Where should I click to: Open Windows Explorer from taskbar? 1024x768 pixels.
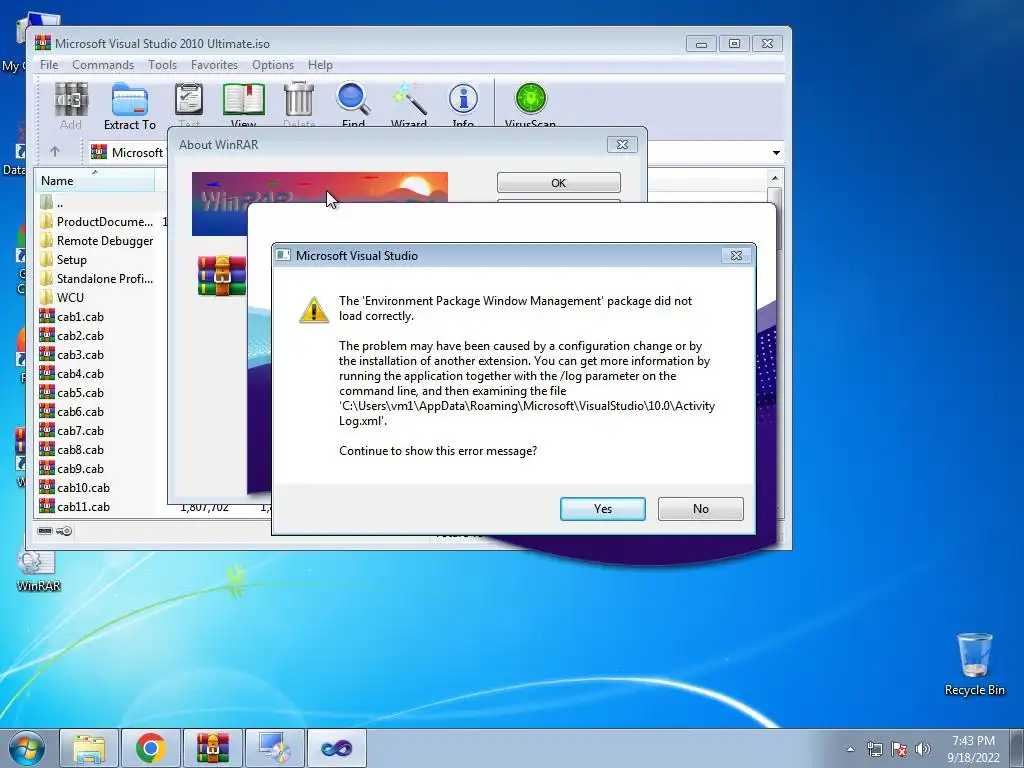[x=89, y=748]
